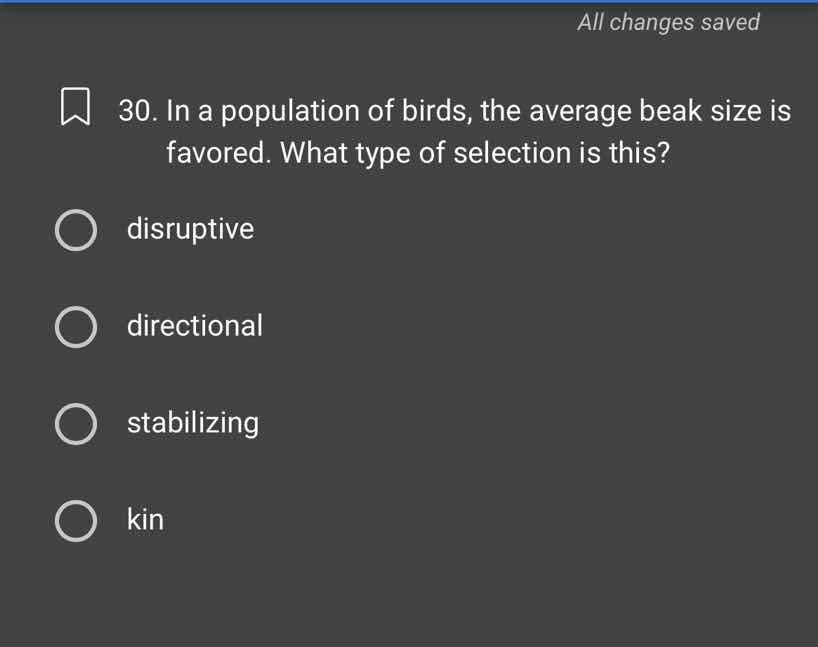818x647 pixels.
Task: Click the answer label 'disruptive'
Action: (191, 230)
